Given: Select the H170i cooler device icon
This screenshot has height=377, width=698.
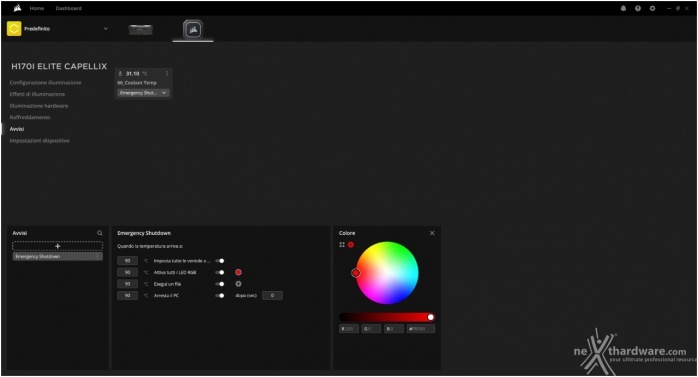Looking at the screenshot, I should pos(193,29).
